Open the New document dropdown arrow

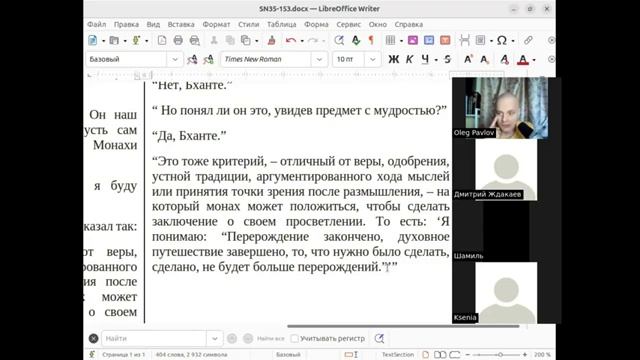tap(103, 41)
